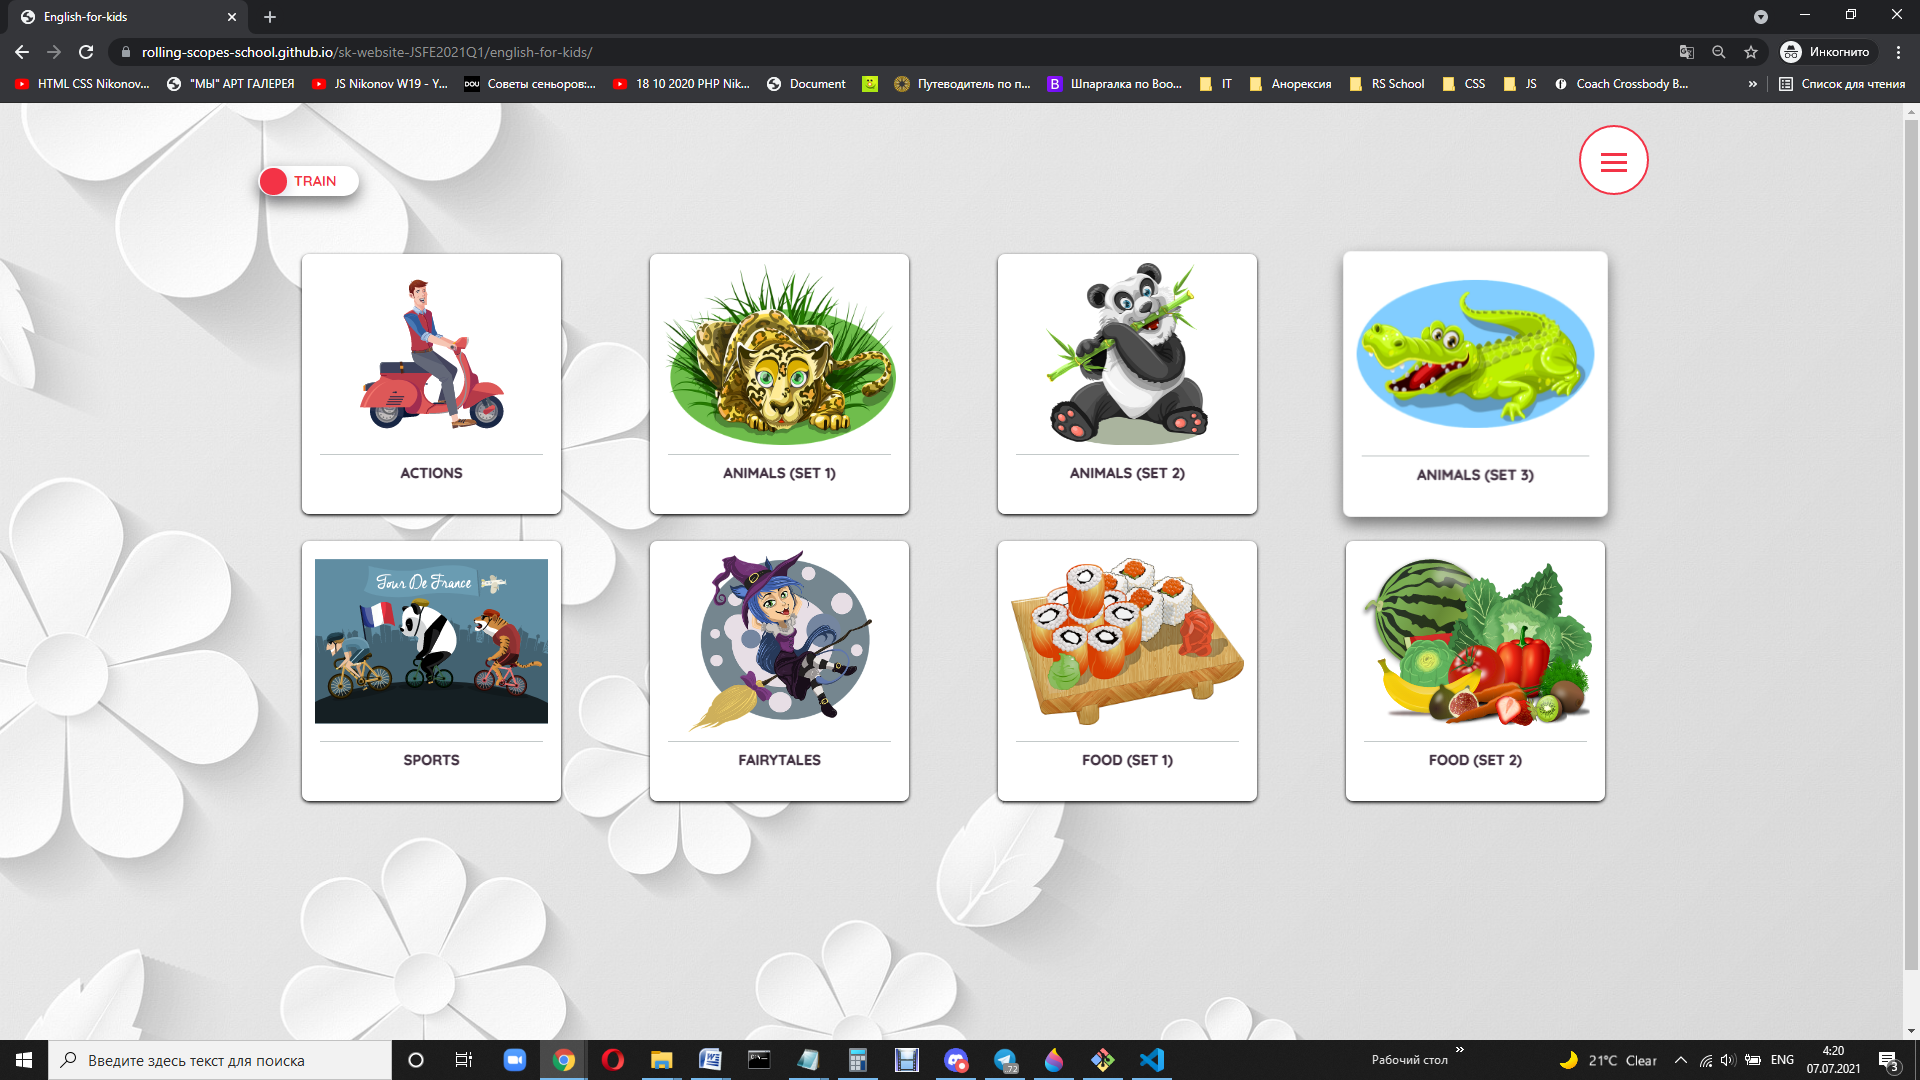Launch Visual Studio Code from the taskbar

[x=1151, y=1060]
